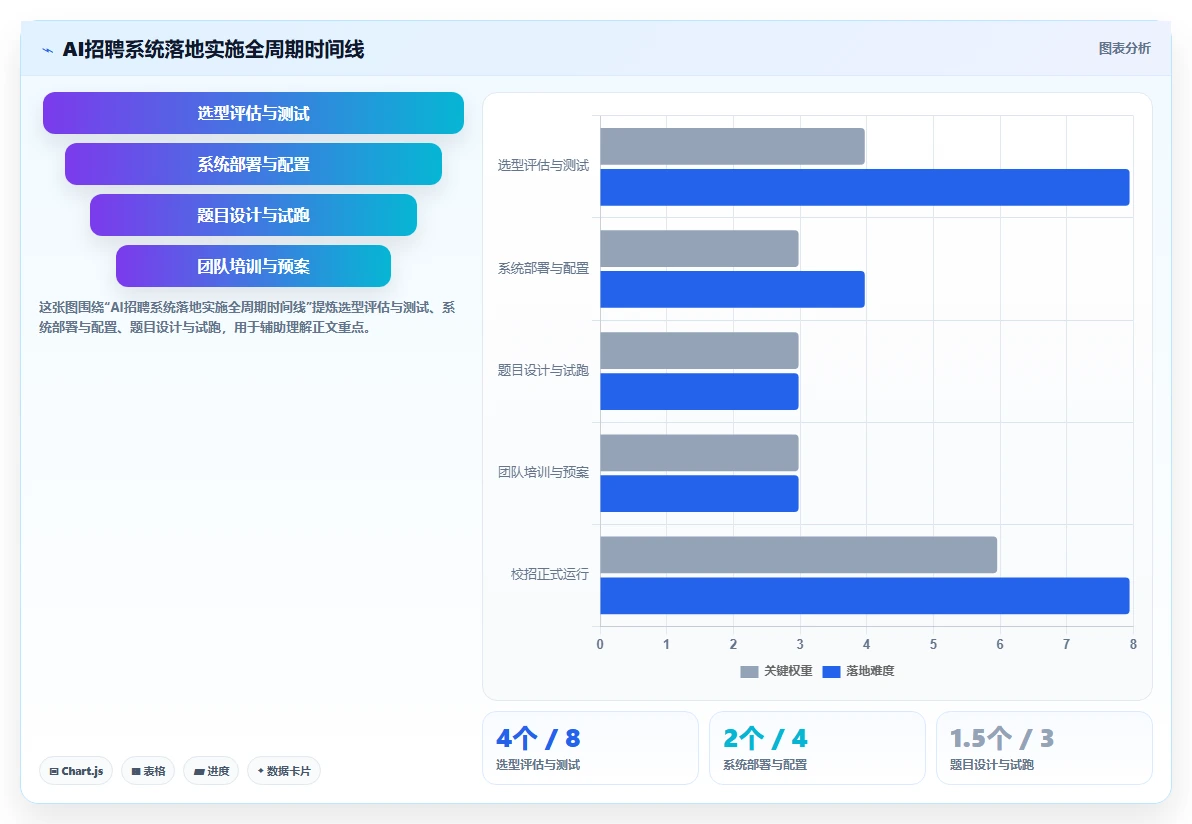Click the blue 落地难度 bar for 团队培训与预案
1192x824 pixels.
click(x=699, y=494)
